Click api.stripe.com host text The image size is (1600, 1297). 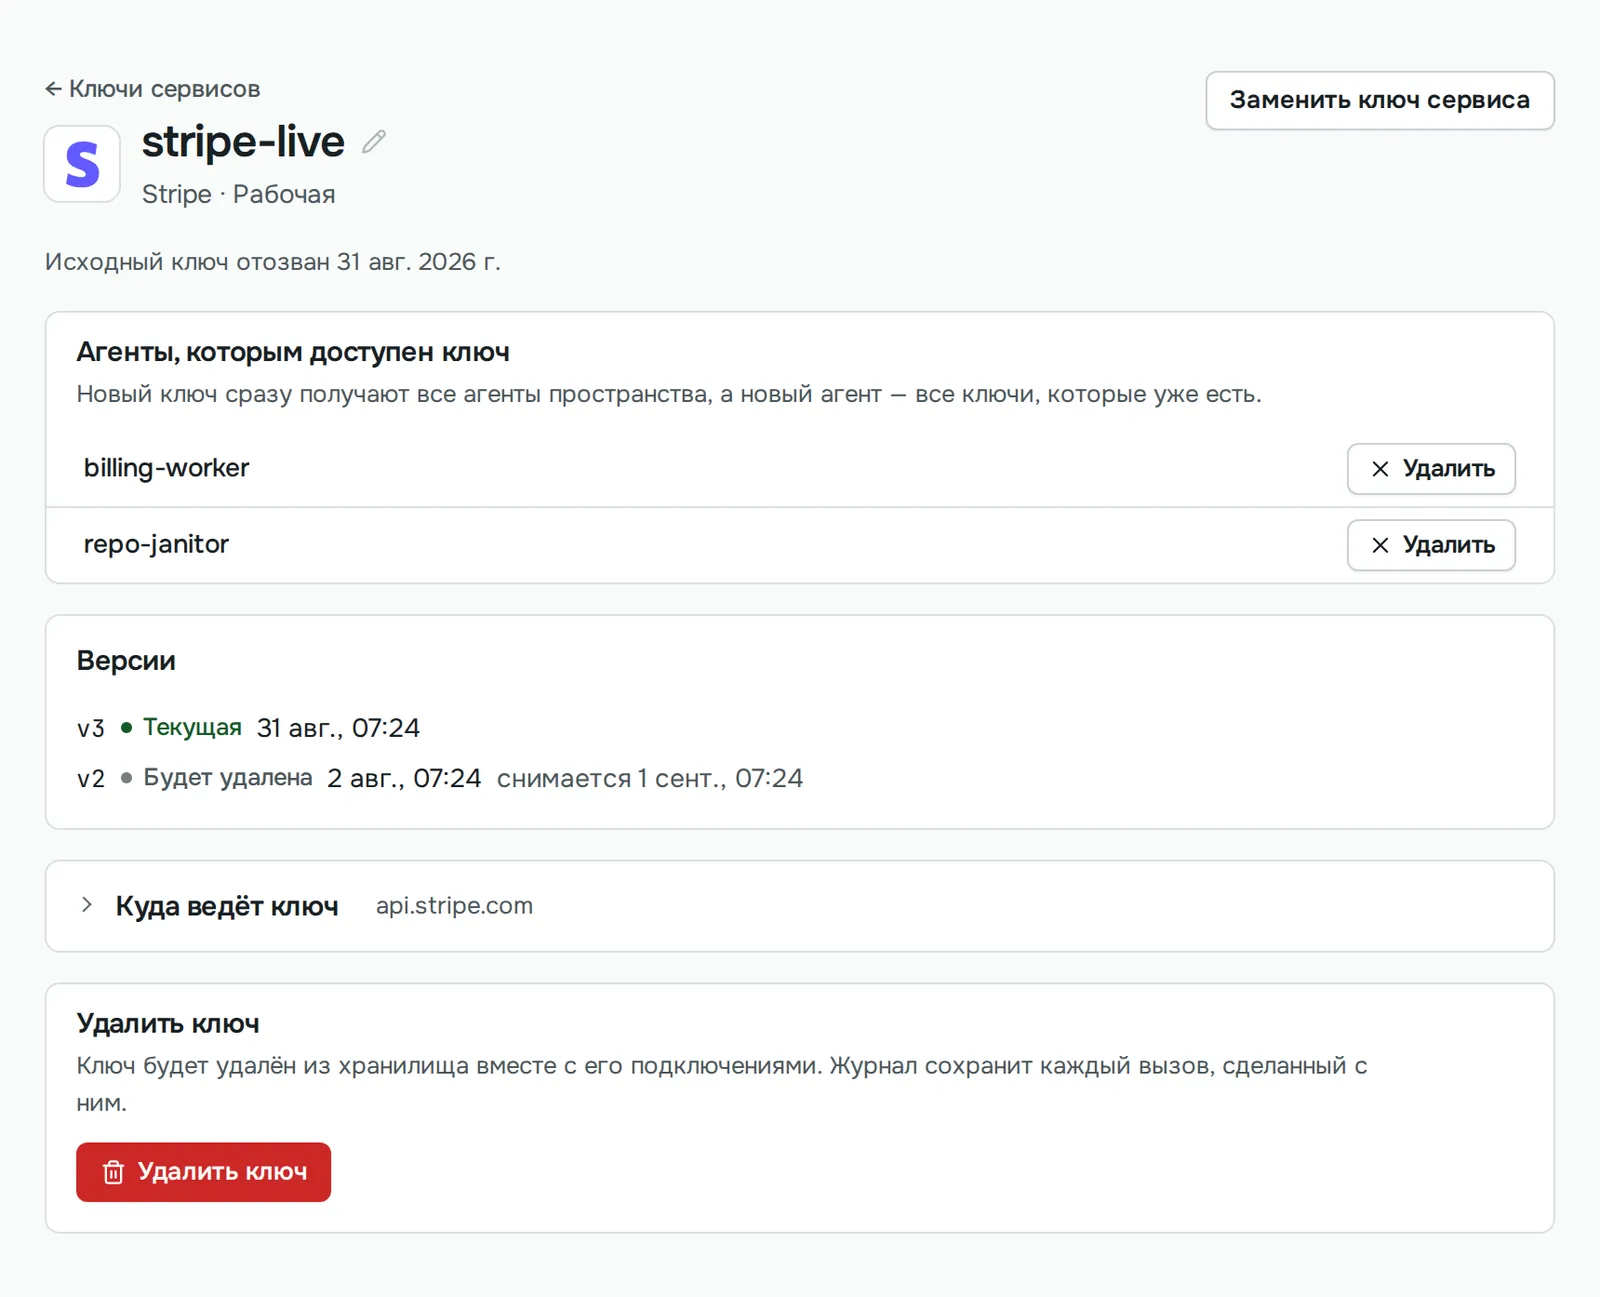point(454,906)
